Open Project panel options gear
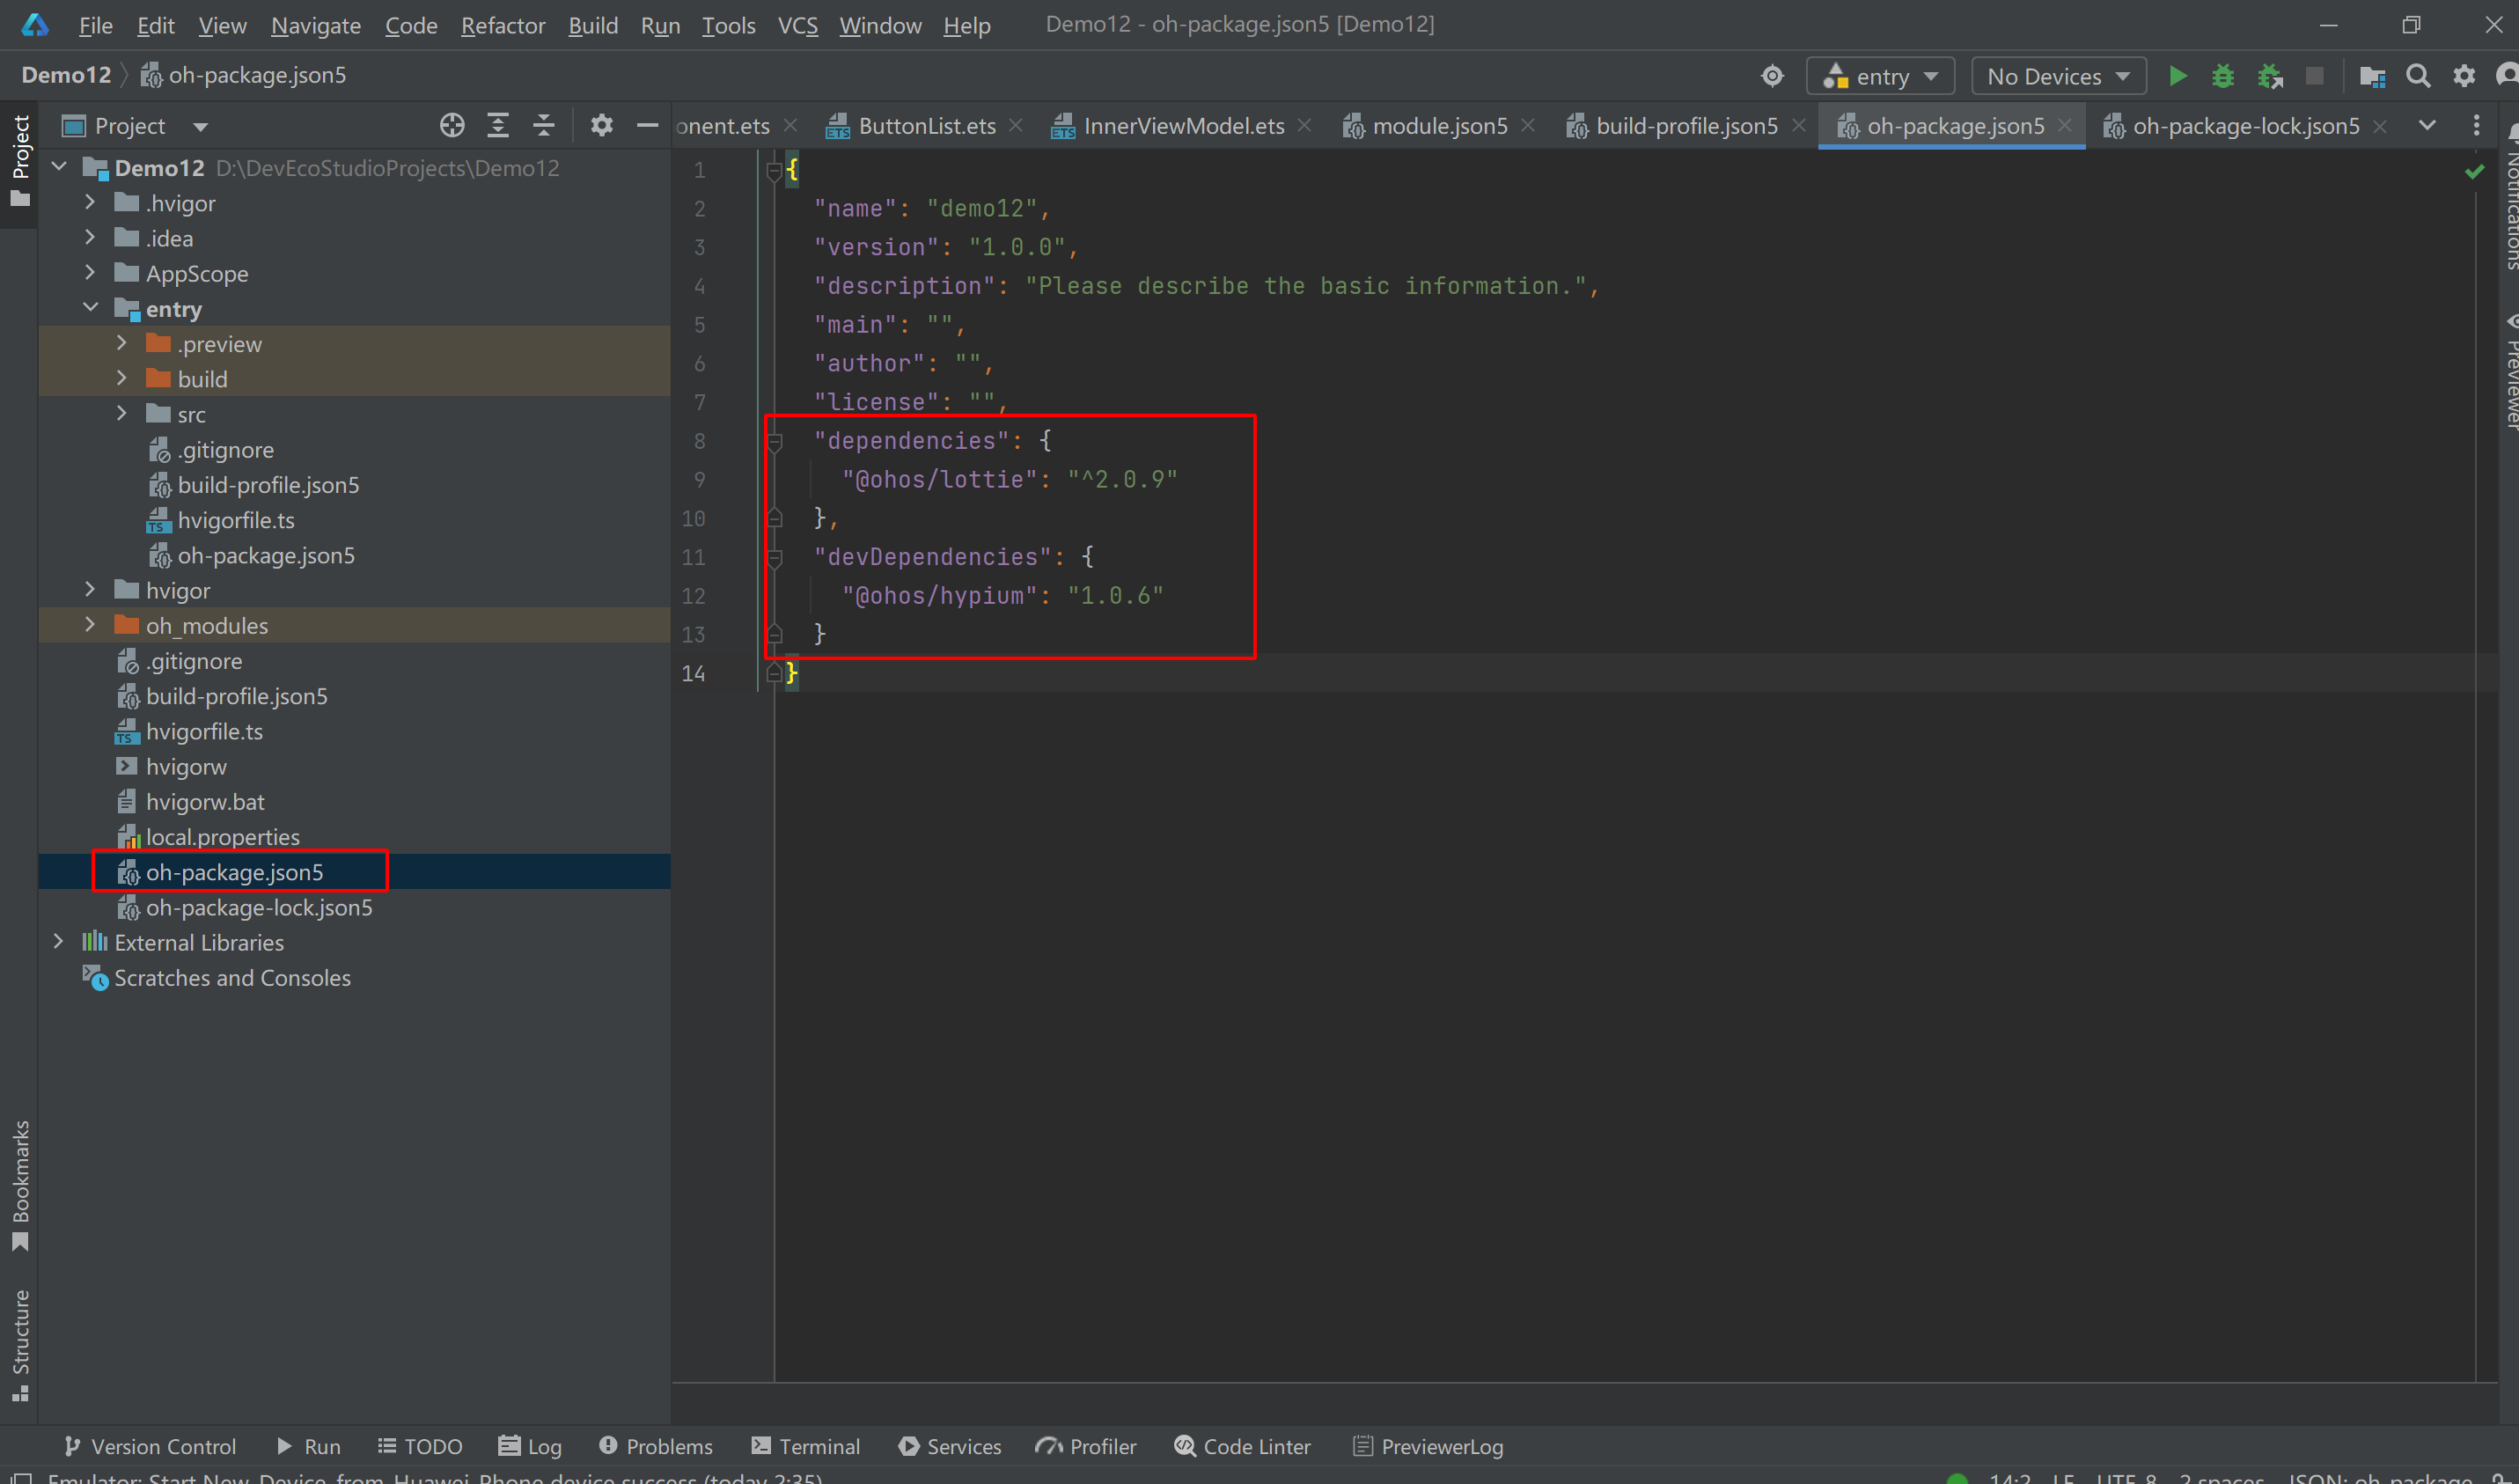The width and height of the screenshot is (2519, 1484). [x=601, y=125]
